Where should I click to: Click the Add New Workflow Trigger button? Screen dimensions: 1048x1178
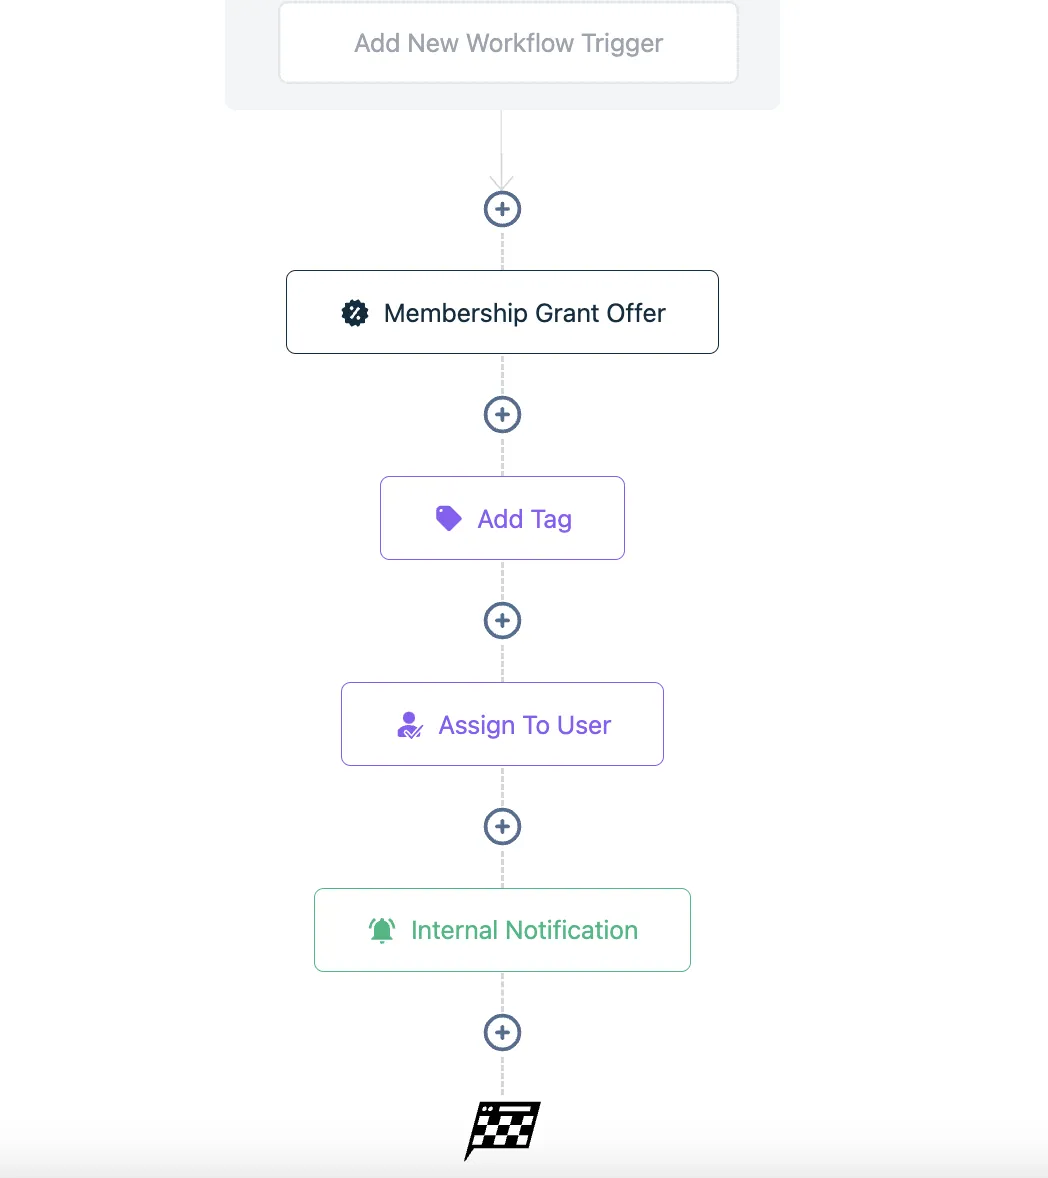click(x=508, y=44)
